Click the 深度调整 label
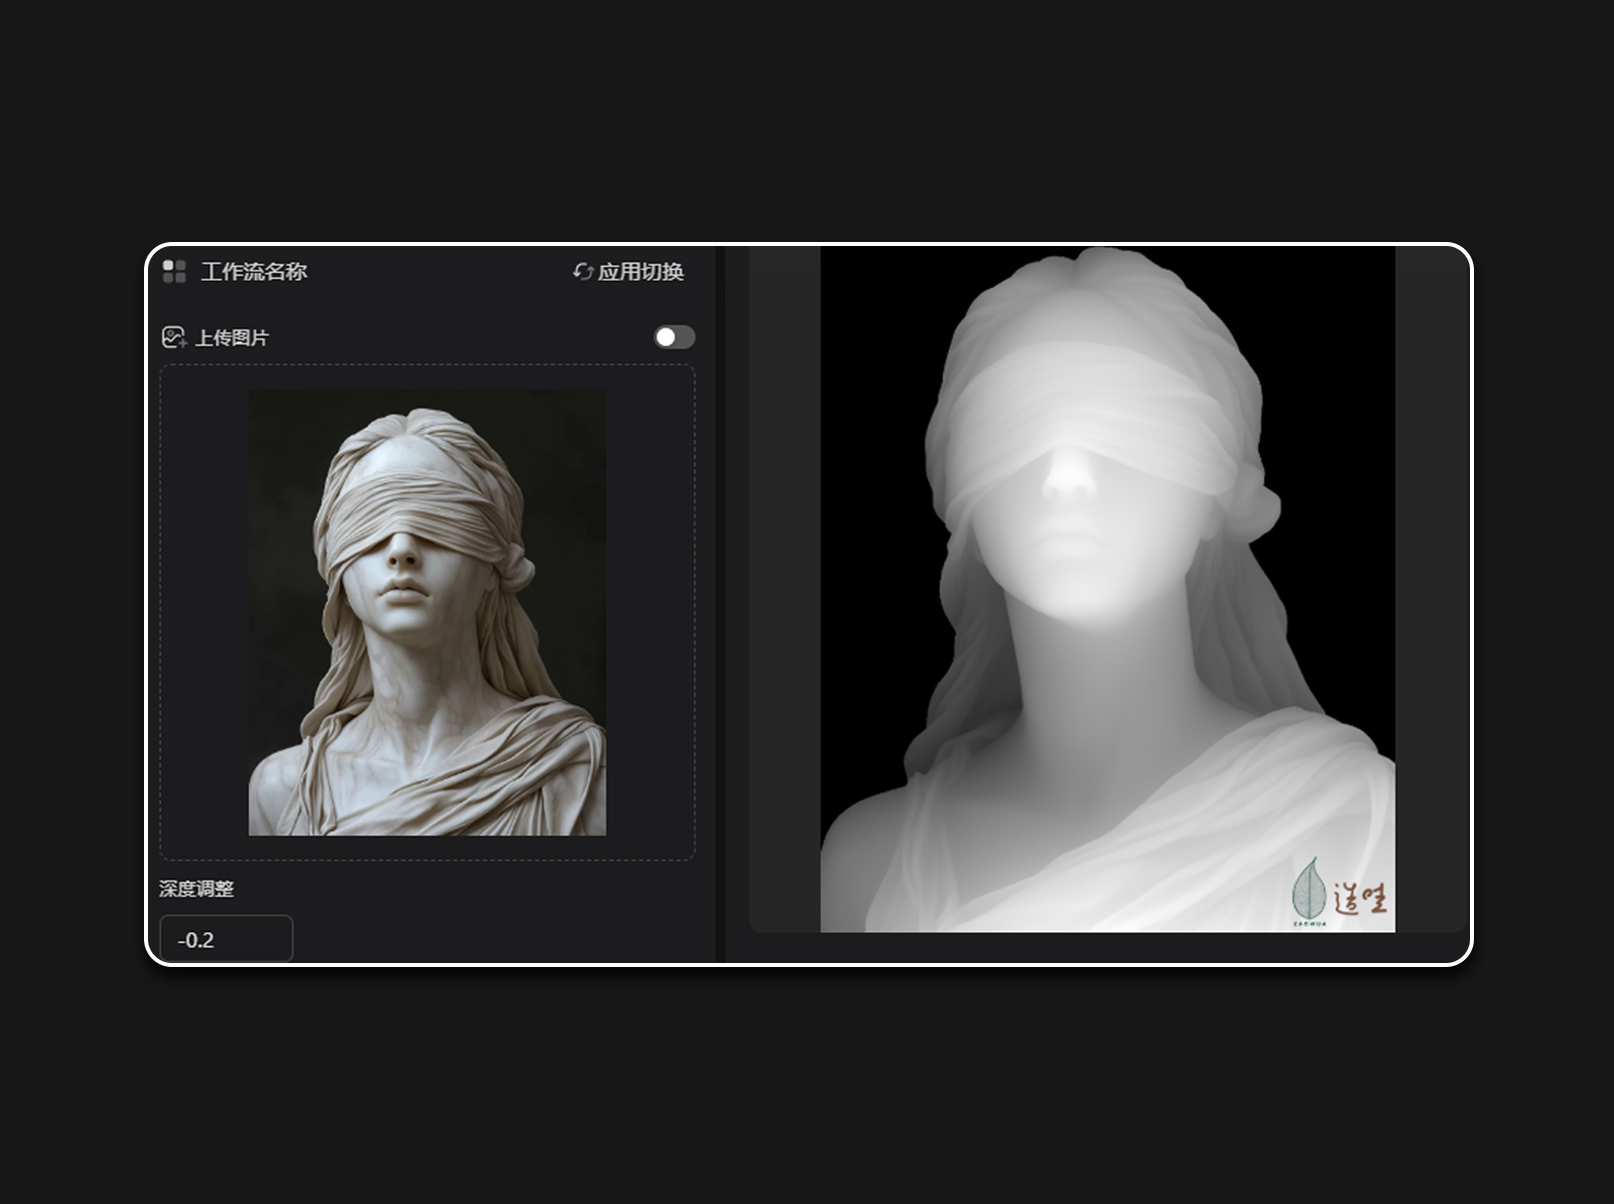 (x=197, y=889)
